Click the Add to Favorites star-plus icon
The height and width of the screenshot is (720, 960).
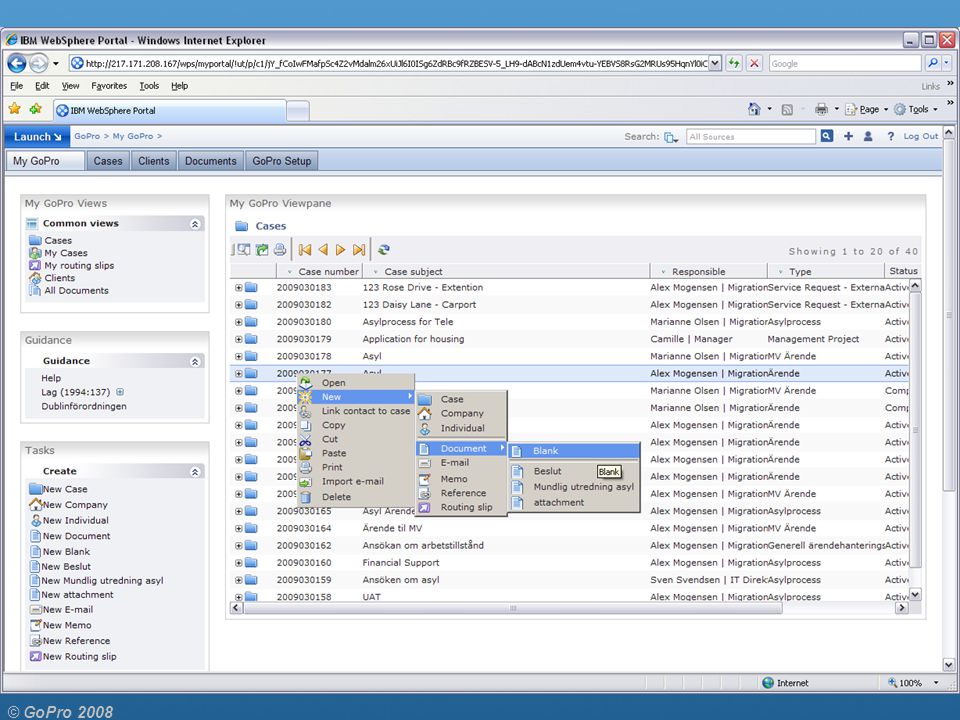[36, 109]
